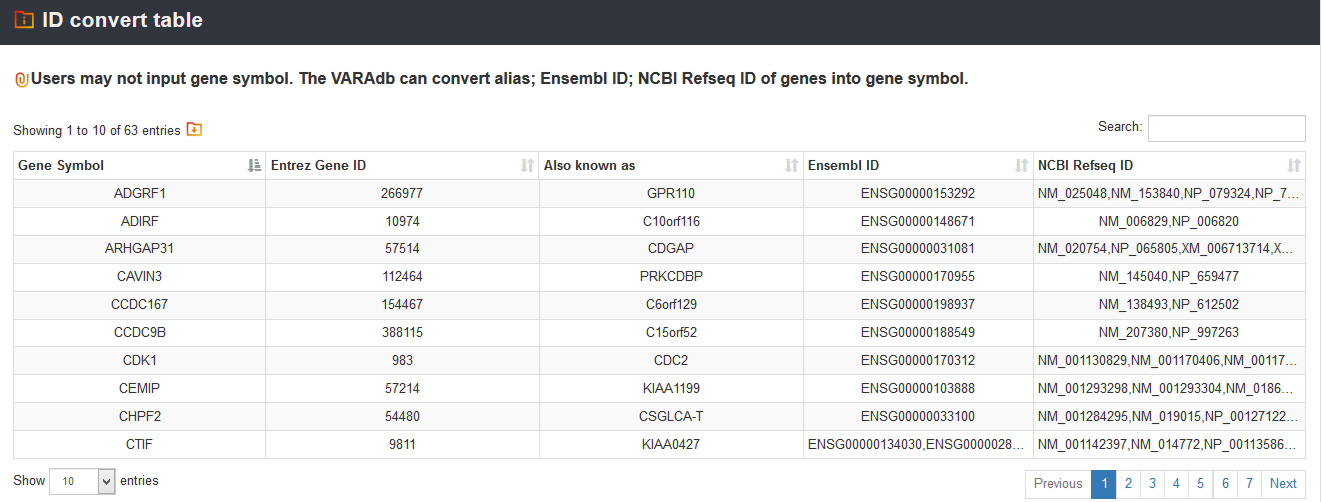Open the Show entries dropdown
Screen dimensions: 1322x502
(83, 481)
